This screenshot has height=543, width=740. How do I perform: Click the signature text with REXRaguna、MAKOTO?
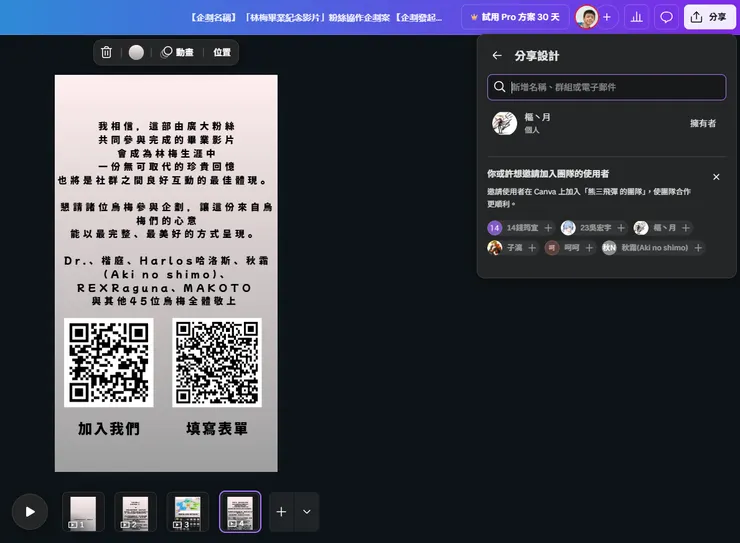(166, 281)
